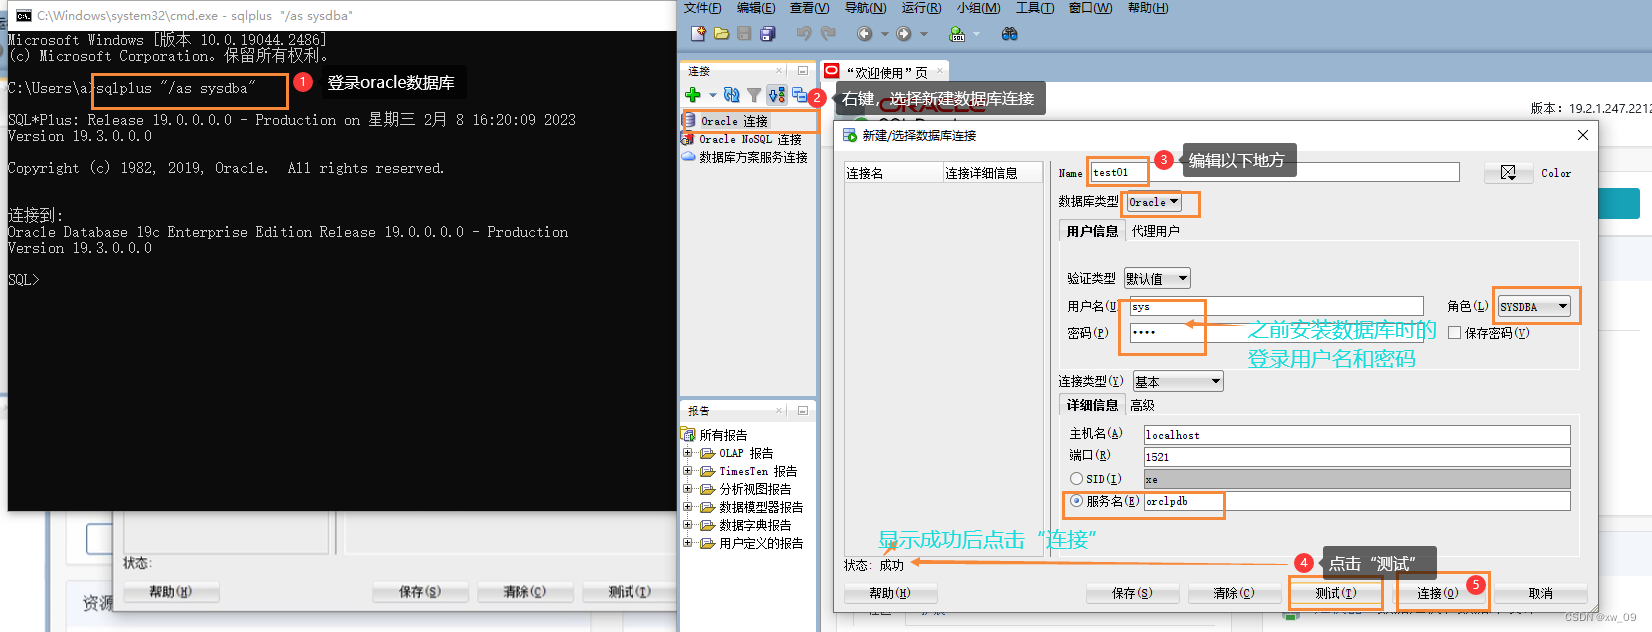Open the 运行(R) menu

point(921,8)
